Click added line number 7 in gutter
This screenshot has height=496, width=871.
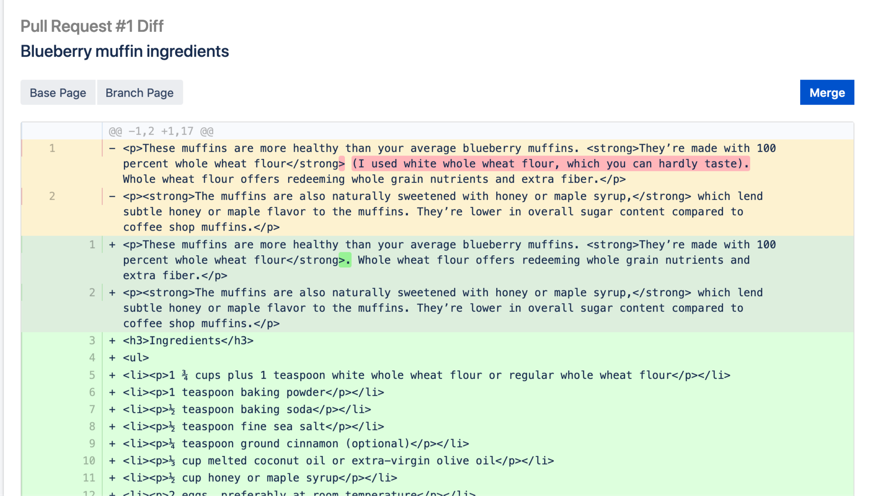[x=92, y=410]
